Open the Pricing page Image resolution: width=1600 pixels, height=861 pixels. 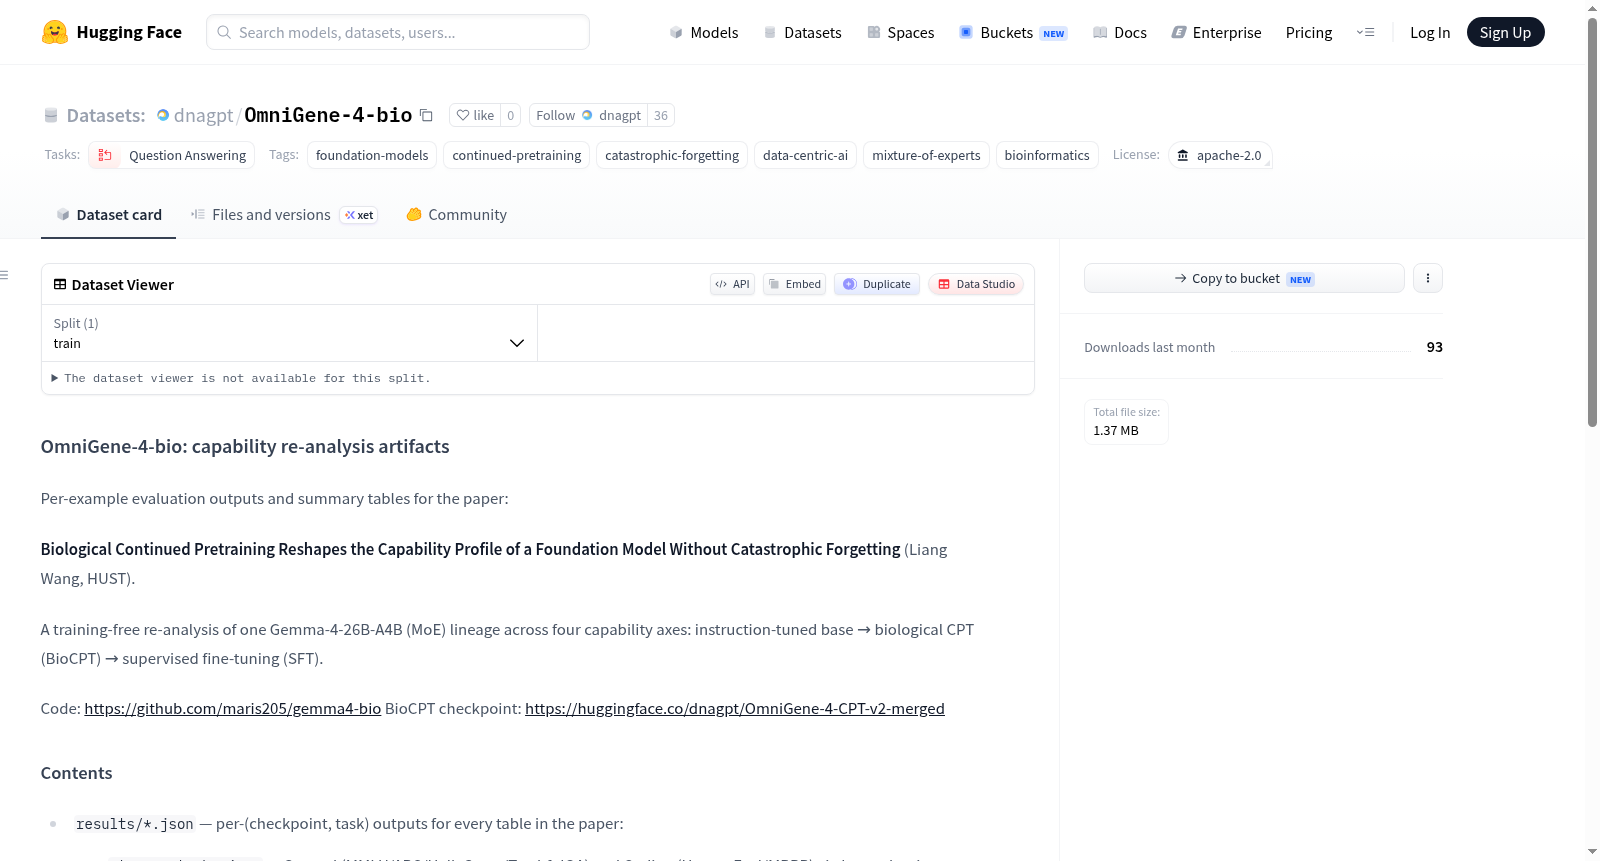[1309, 32]
